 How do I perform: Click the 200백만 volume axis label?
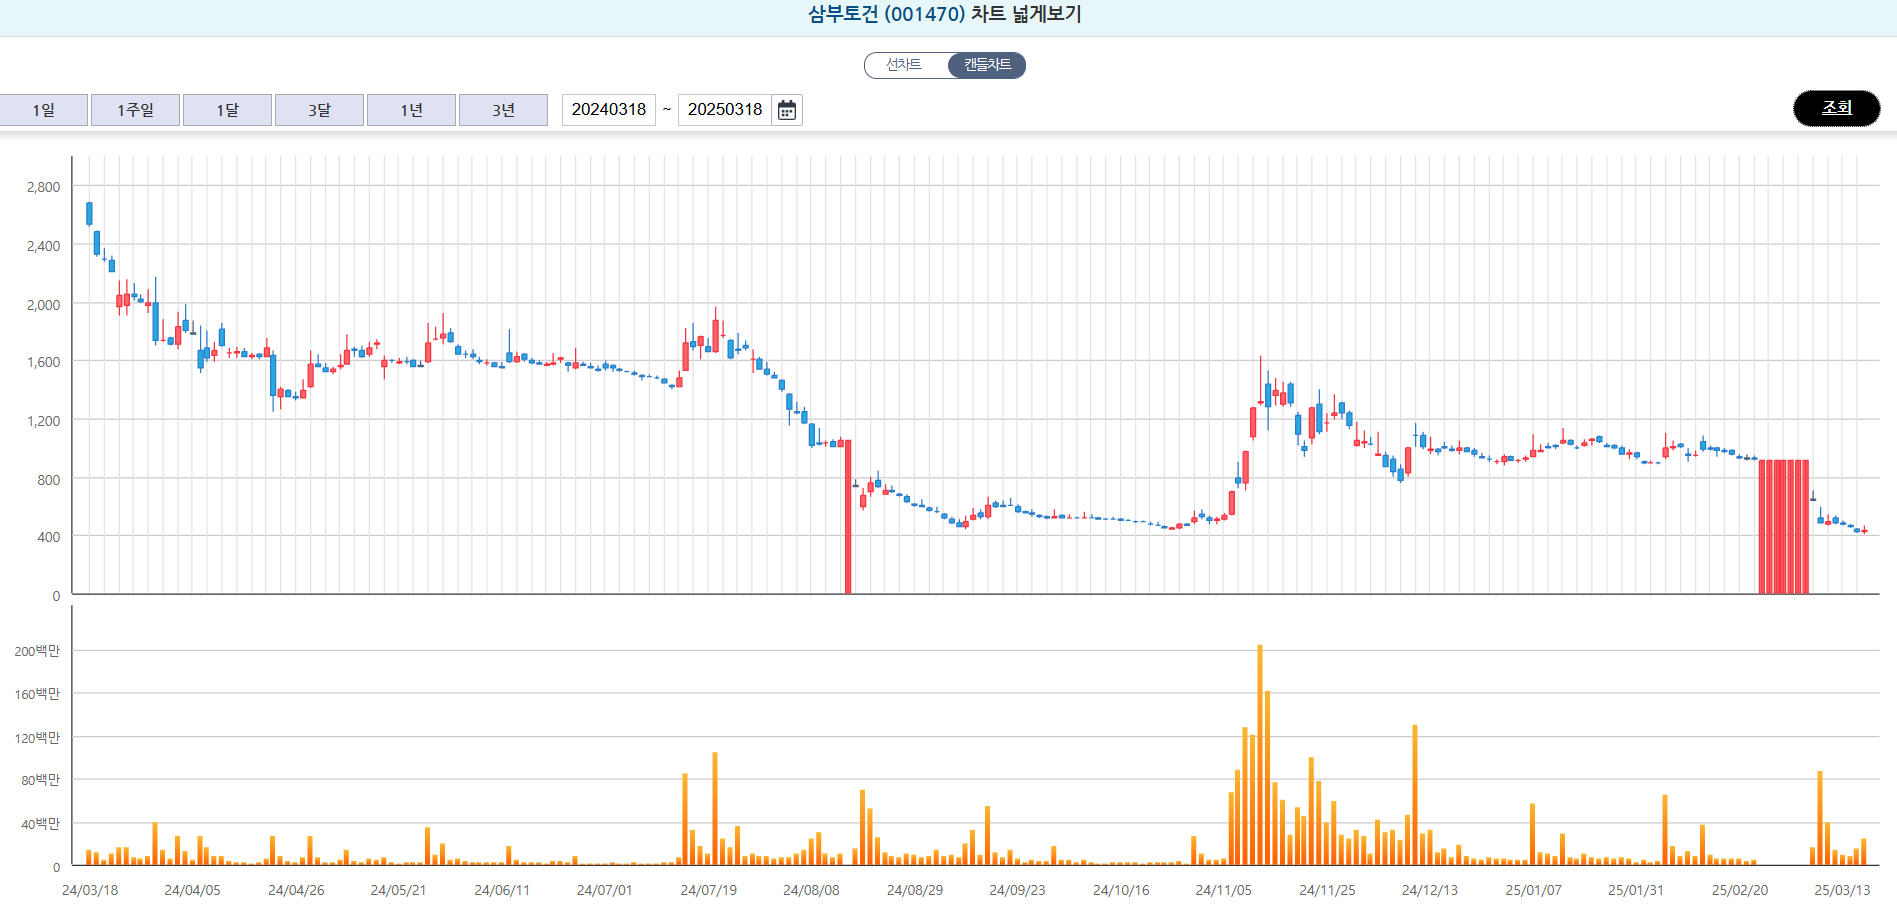(37, 651)
